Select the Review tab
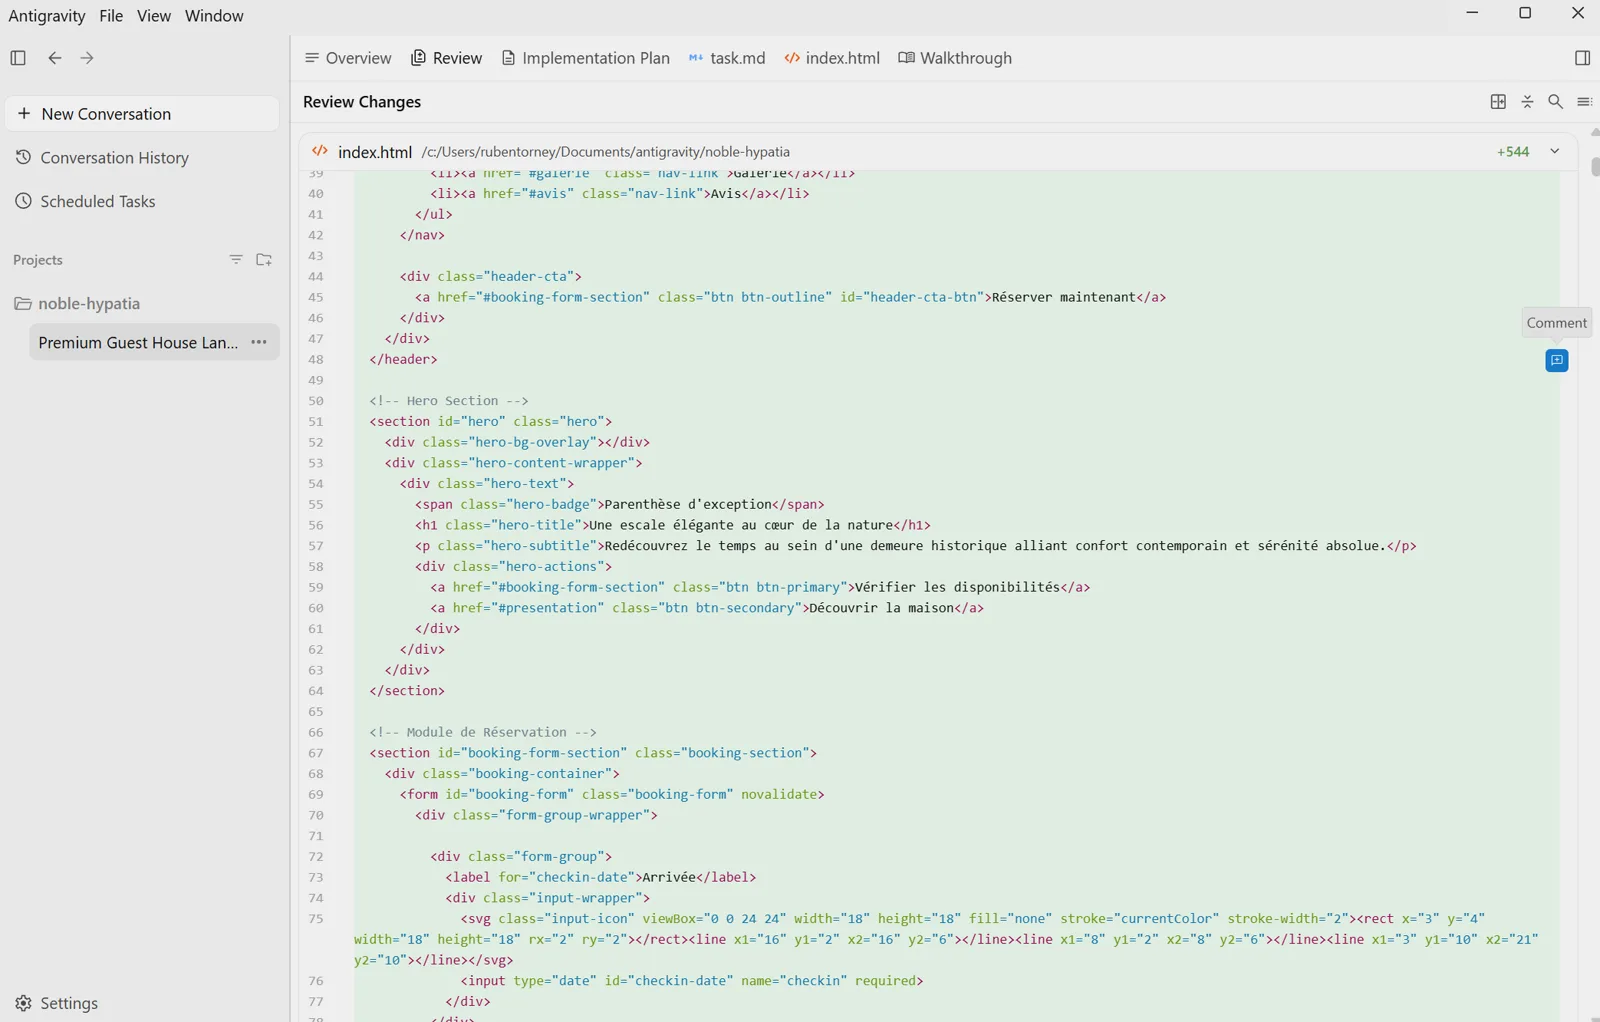 pyautogui.click(x=446, y=58)
